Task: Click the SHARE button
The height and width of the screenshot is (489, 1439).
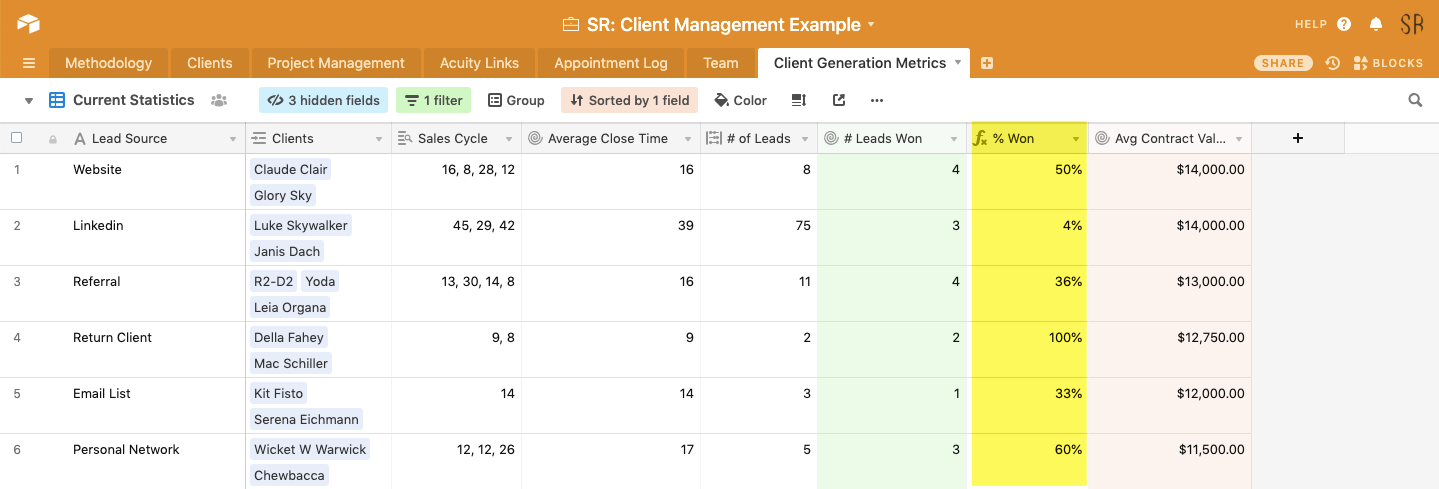Action: pos(1282,63)
